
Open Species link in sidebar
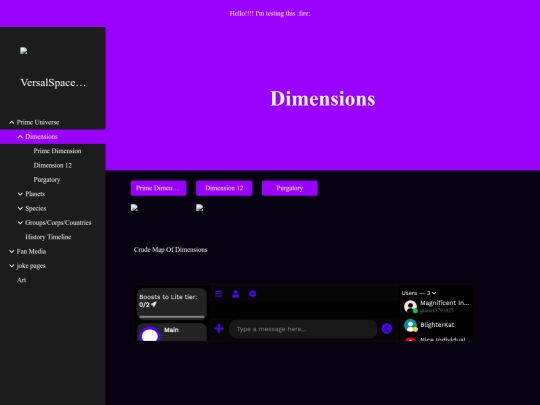pyautogui.click(x=35, y=208)
